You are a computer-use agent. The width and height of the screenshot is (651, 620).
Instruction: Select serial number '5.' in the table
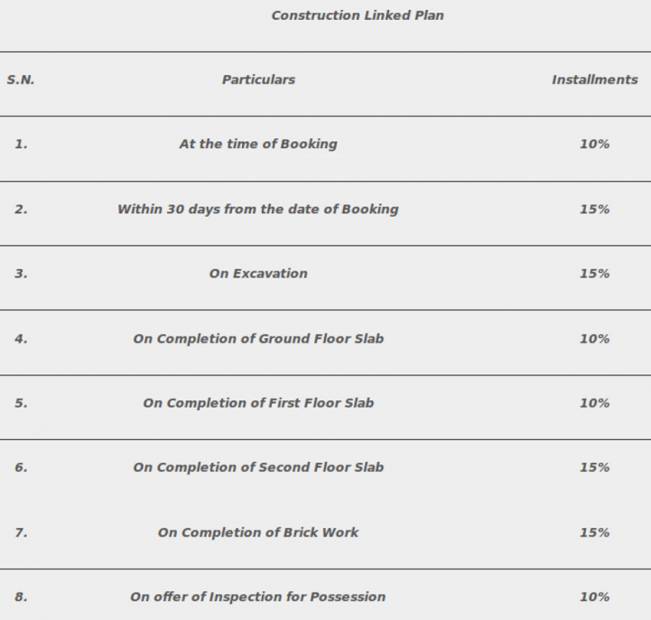(21, 403)
